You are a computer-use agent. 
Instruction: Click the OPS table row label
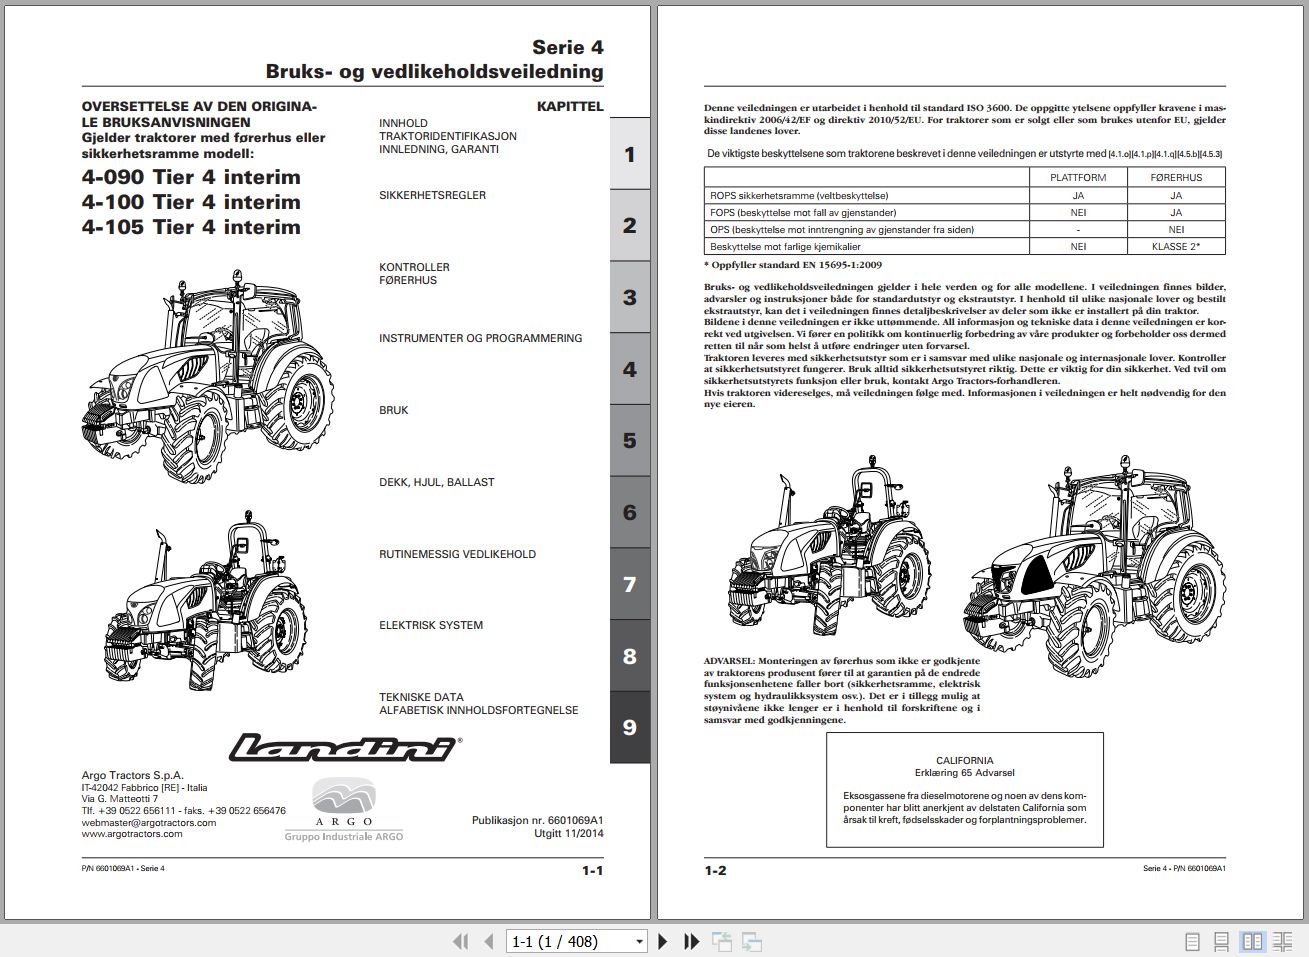(x=842, y=230)
